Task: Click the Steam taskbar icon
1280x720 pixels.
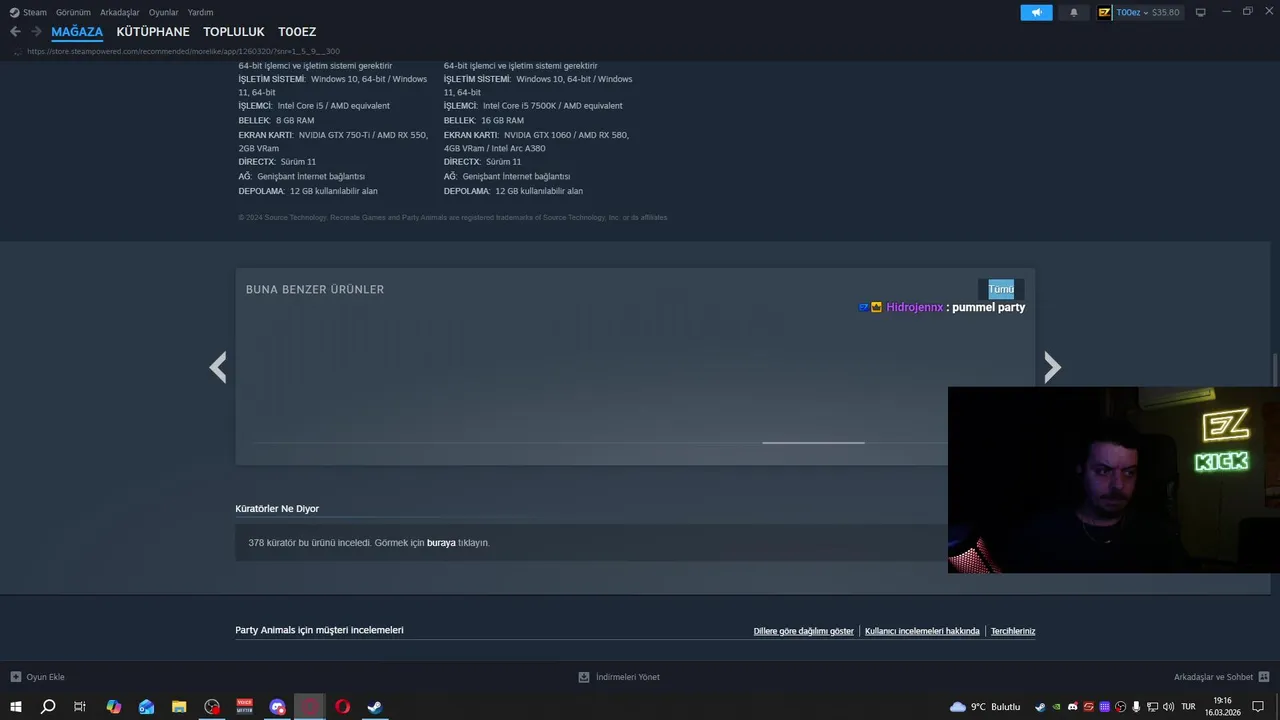Action: (375, 706)
